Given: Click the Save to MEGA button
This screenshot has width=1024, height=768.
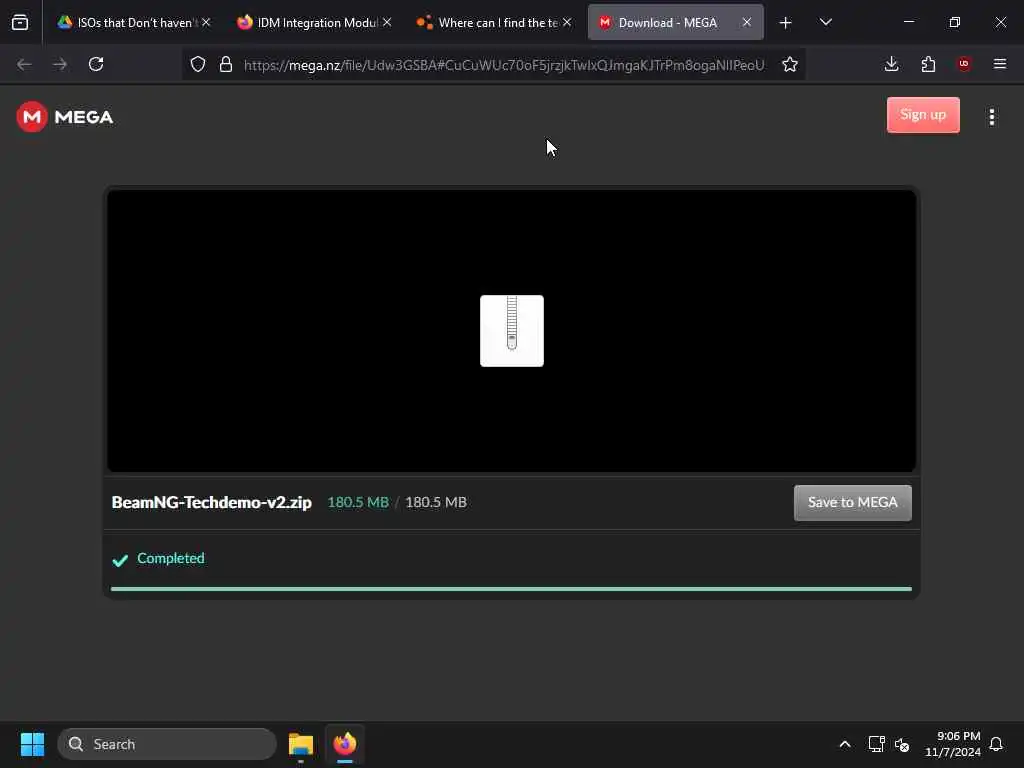Looking at the screenshot, I should pyautogui.click(x=852, y=503).
